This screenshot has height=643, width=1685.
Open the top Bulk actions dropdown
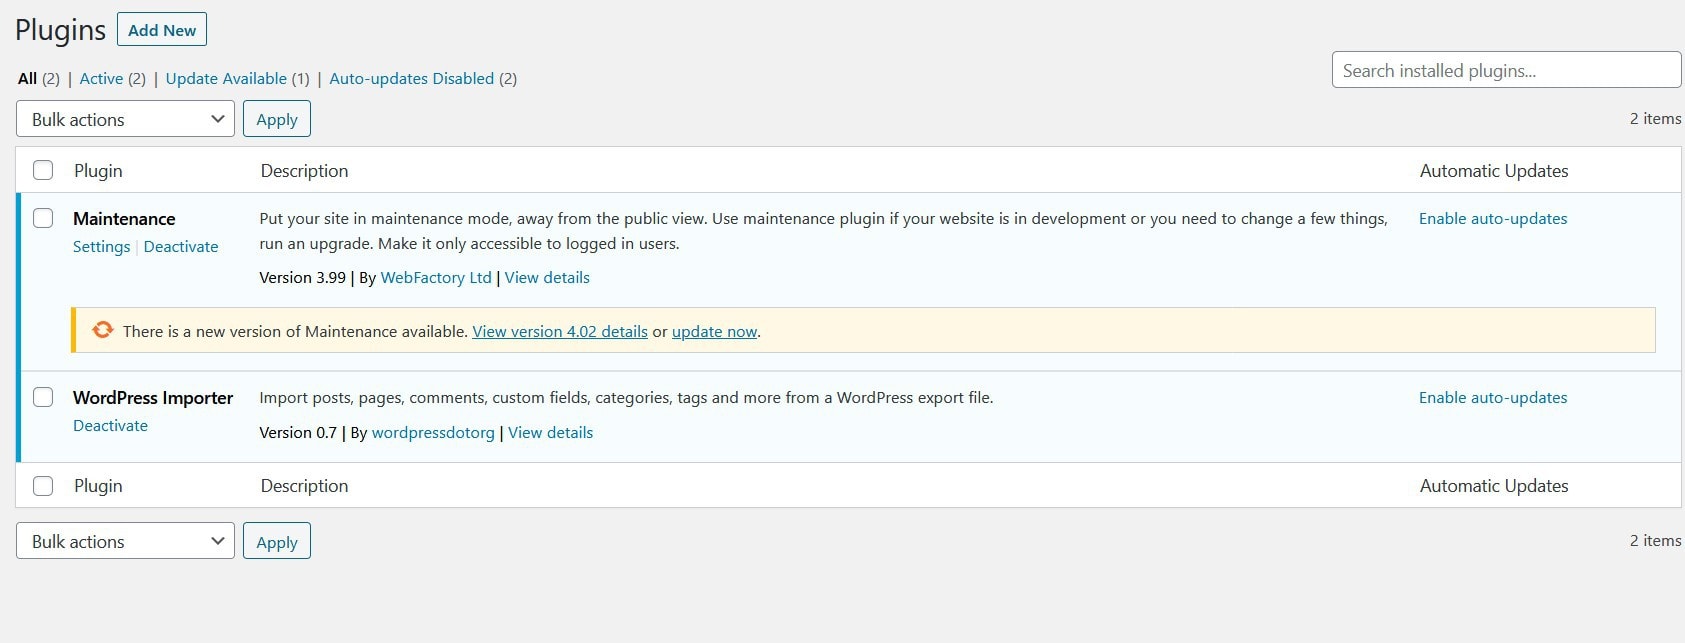coord(125,119)
